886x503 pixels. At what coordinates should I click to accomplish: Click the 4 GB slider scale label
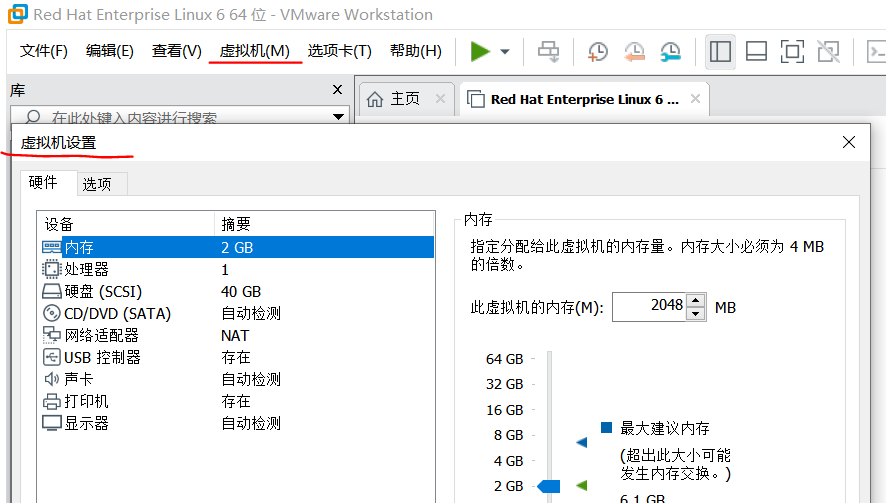509,461
